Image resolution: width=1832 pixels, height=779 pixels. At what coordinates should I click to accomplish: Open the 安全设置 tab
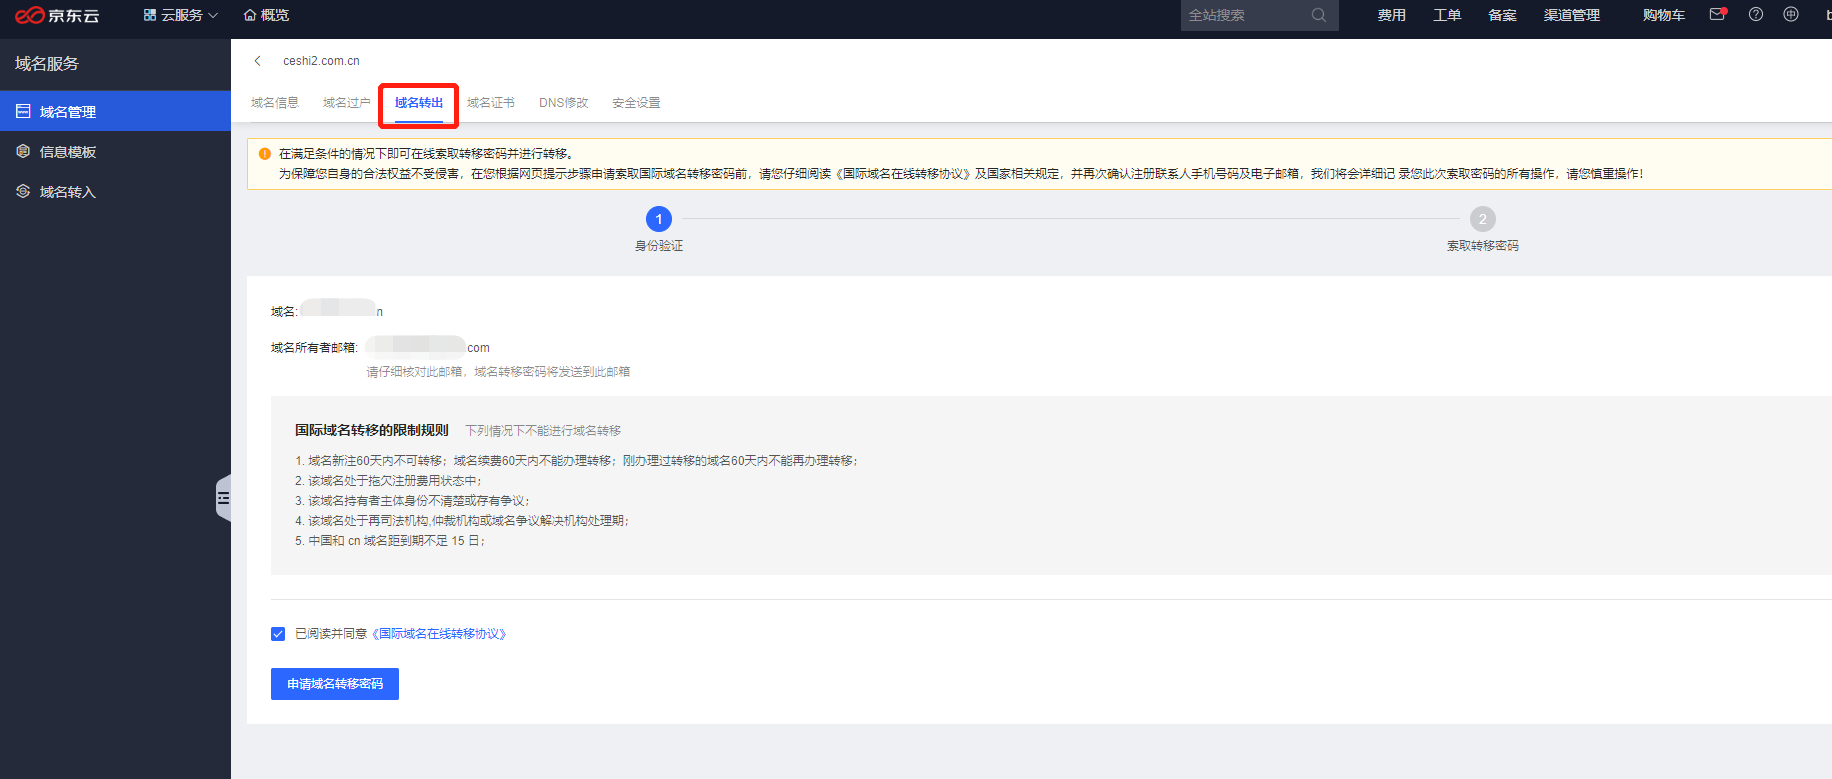coord(636,103)
